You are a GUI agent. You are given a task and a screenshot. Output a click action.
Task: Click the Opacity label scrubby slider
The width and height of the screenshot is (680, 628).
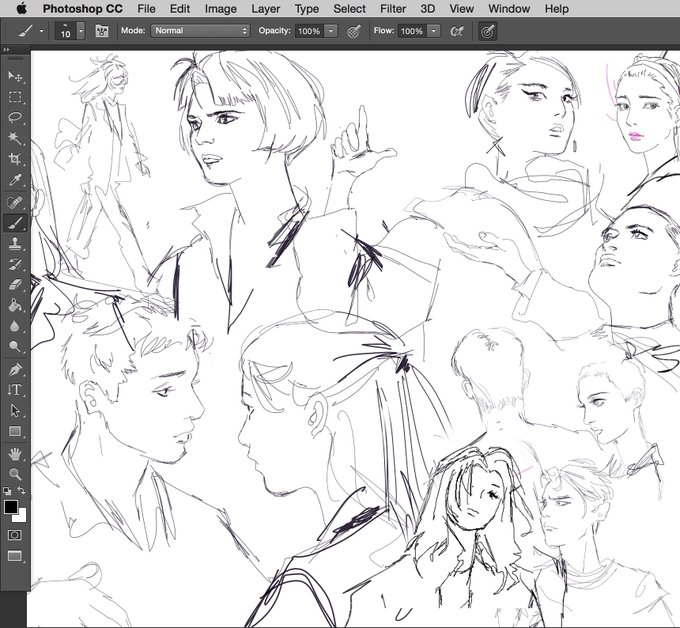pos(274,30)
